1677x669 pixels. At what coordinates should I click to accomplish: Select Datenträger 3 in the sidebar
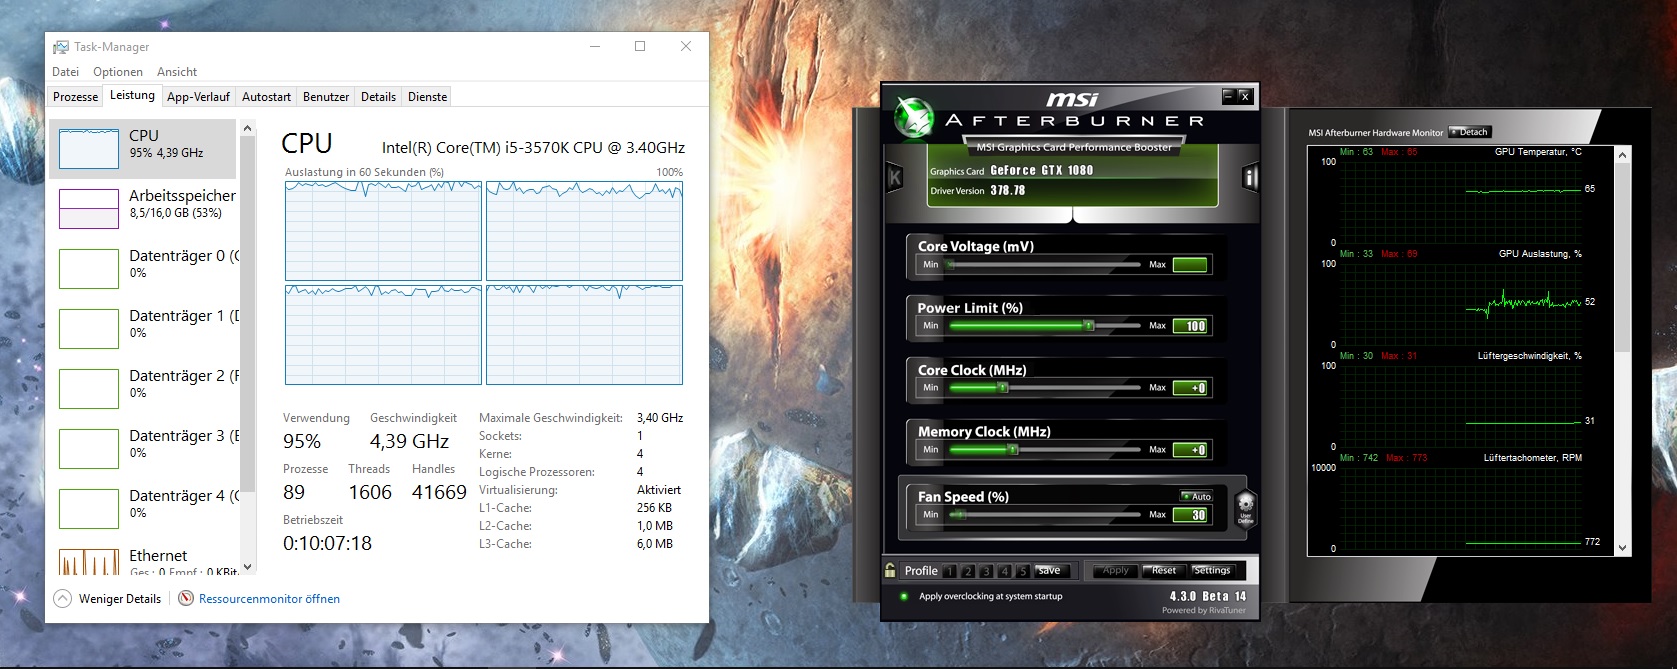(143, 448)
